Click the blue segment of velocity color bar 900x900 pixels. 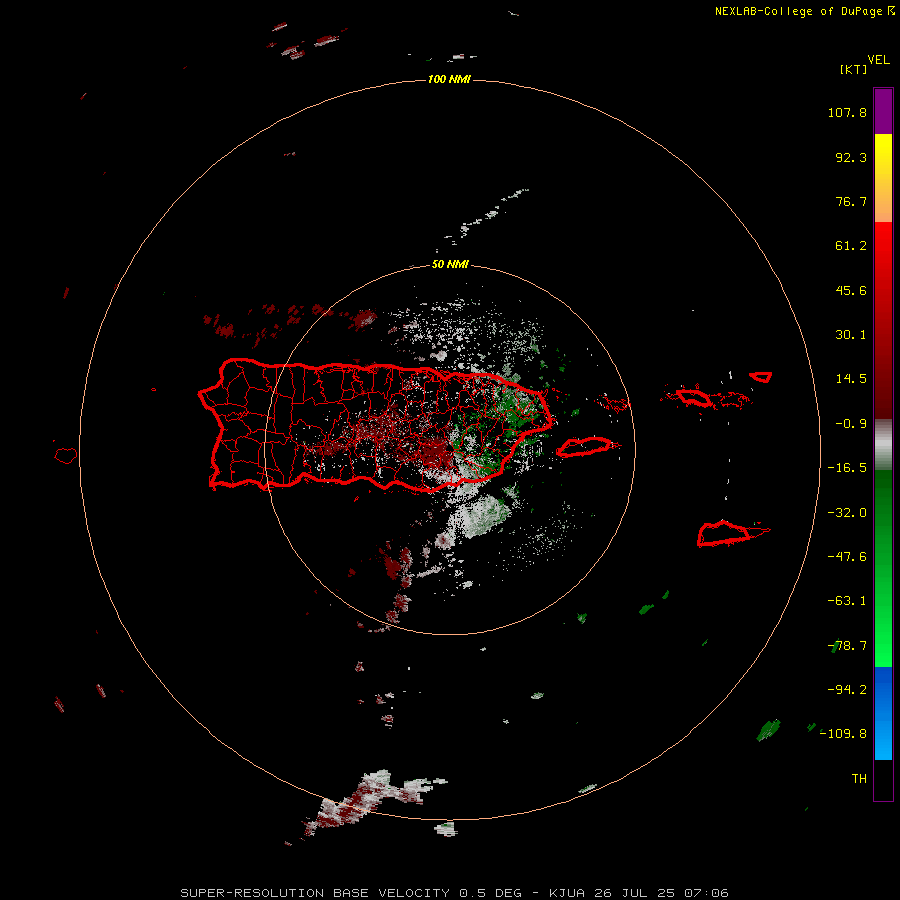pos(883,713)
